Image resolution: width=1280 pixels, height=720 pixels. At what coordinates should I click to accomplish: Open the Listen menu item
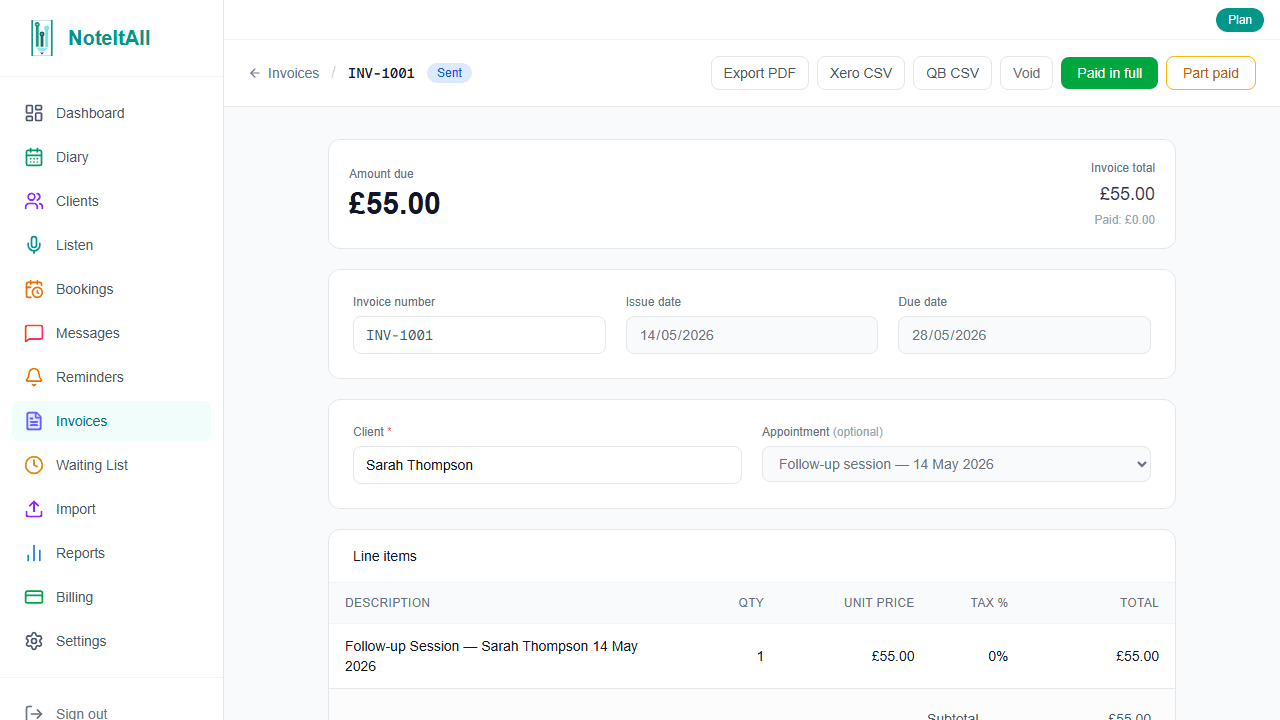click(111, 245)
